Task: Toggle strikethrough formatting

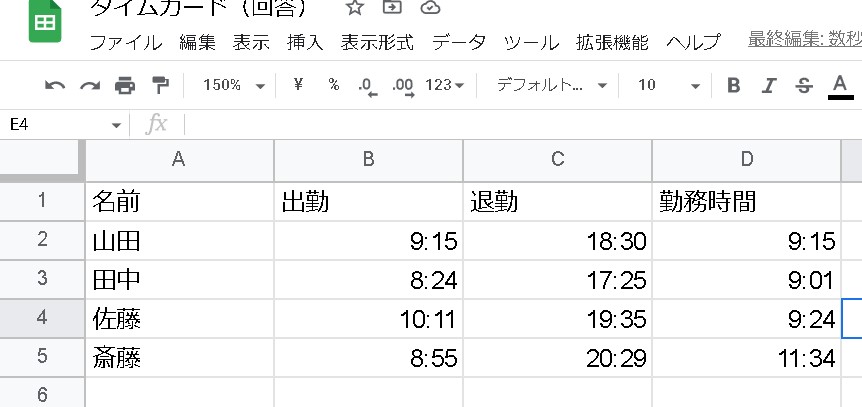Action: point(803,85)
